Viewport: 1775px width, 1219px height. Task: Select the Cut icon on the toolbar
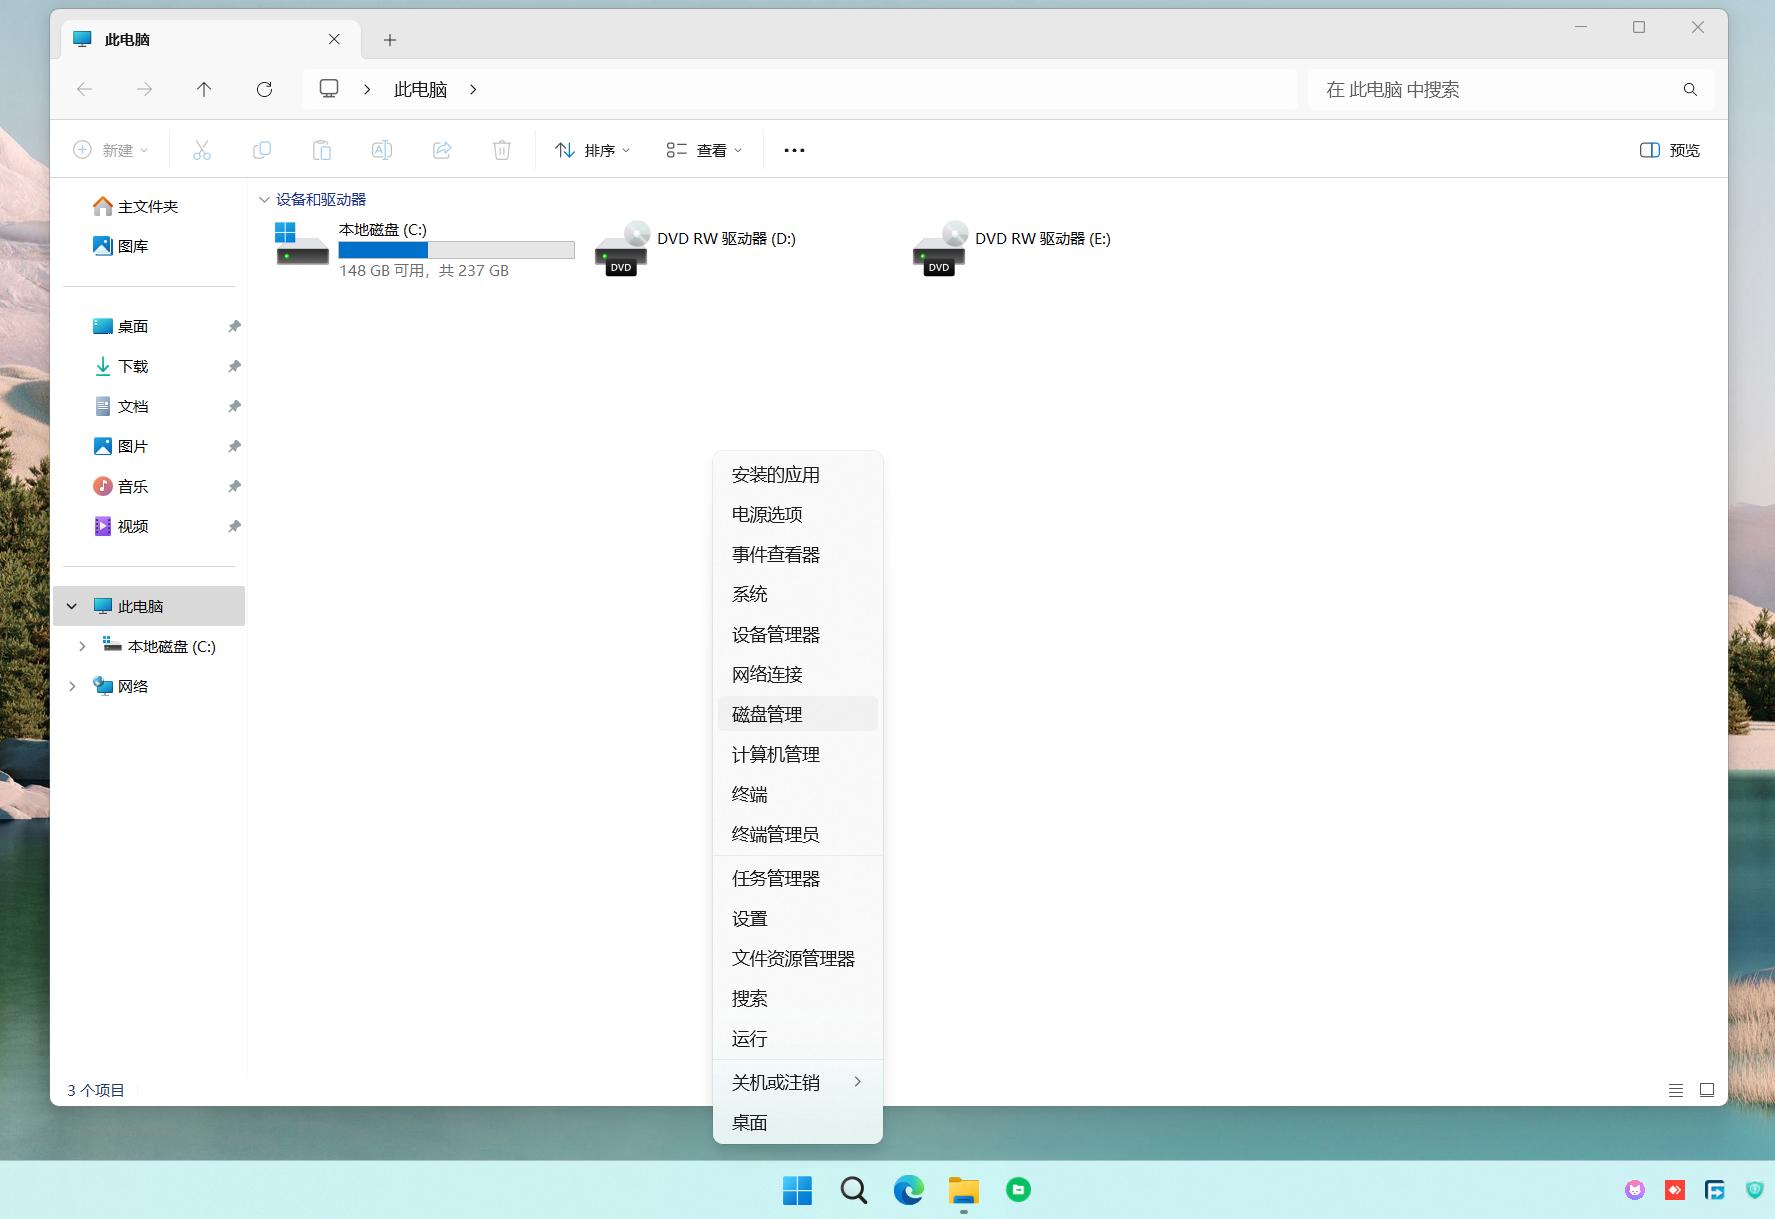tap(202, 149)
